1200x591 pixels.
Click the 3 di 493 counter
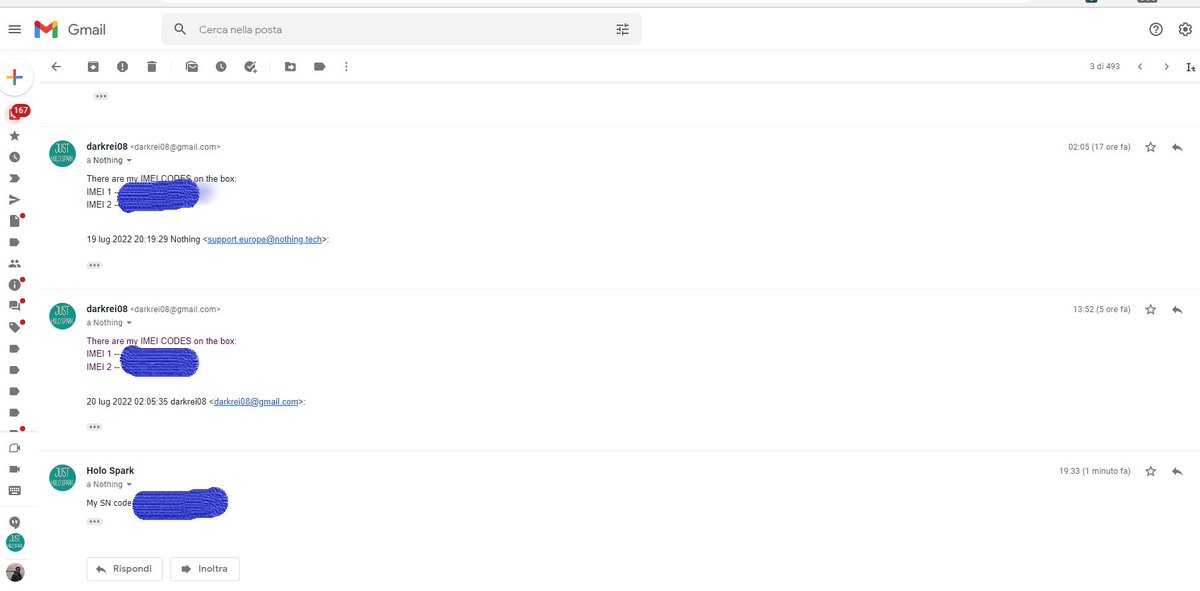(x=1105, y=67)
